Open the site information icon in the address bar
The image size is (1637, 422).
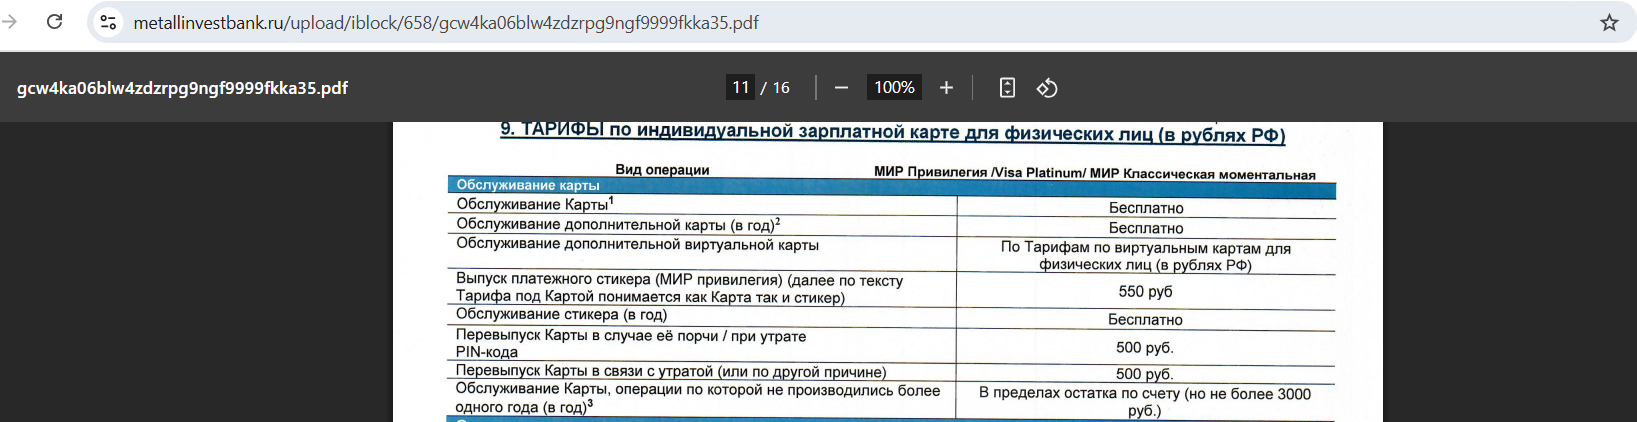point(108,22)
